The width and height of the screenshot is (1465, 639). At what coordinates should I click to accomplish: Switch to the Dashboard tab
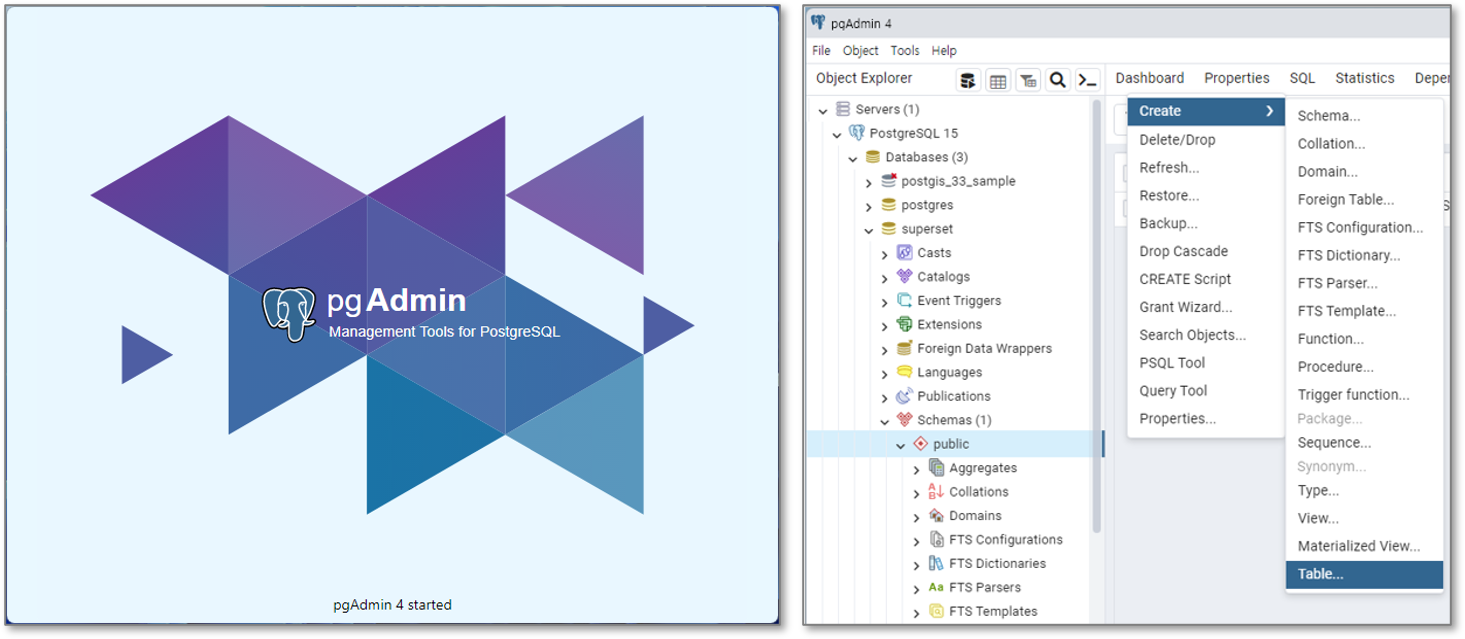pos(1149,78)
